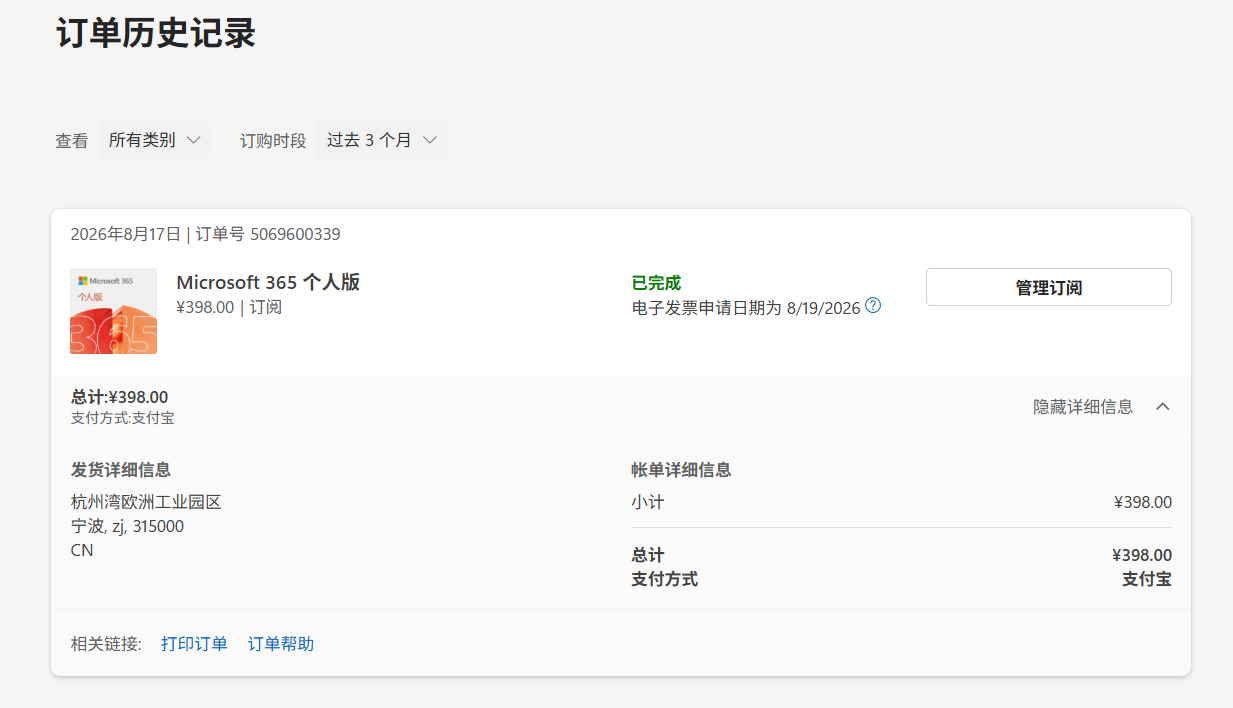
Task: Click the 支付方式:支付宝 summary line
Action: click(x=122, y=418)
